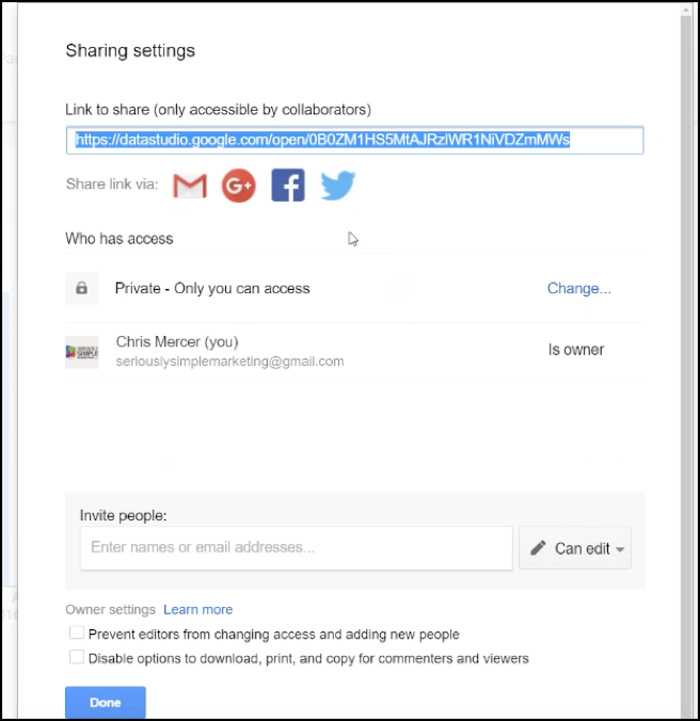
Task: Click the Owner settings label
Action: click(110, 609)
